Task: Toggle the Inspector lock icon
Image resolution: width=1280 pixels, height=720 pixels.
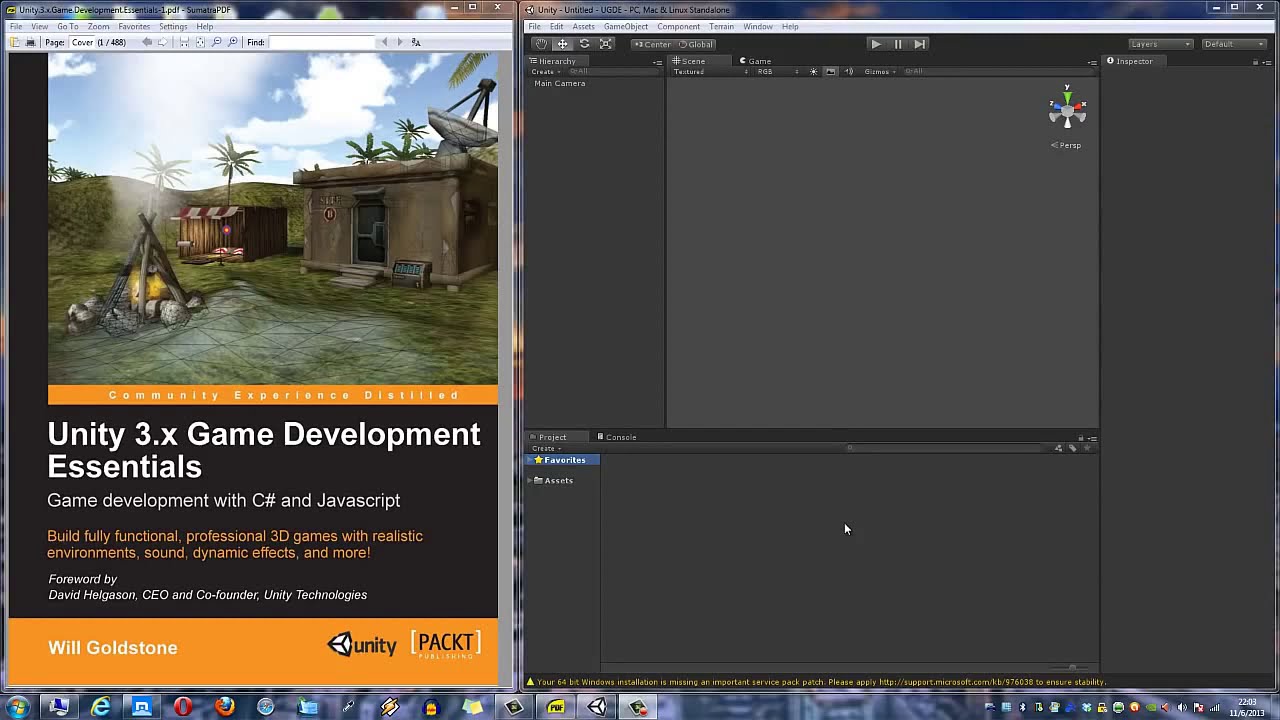Action: point(1256,62)
